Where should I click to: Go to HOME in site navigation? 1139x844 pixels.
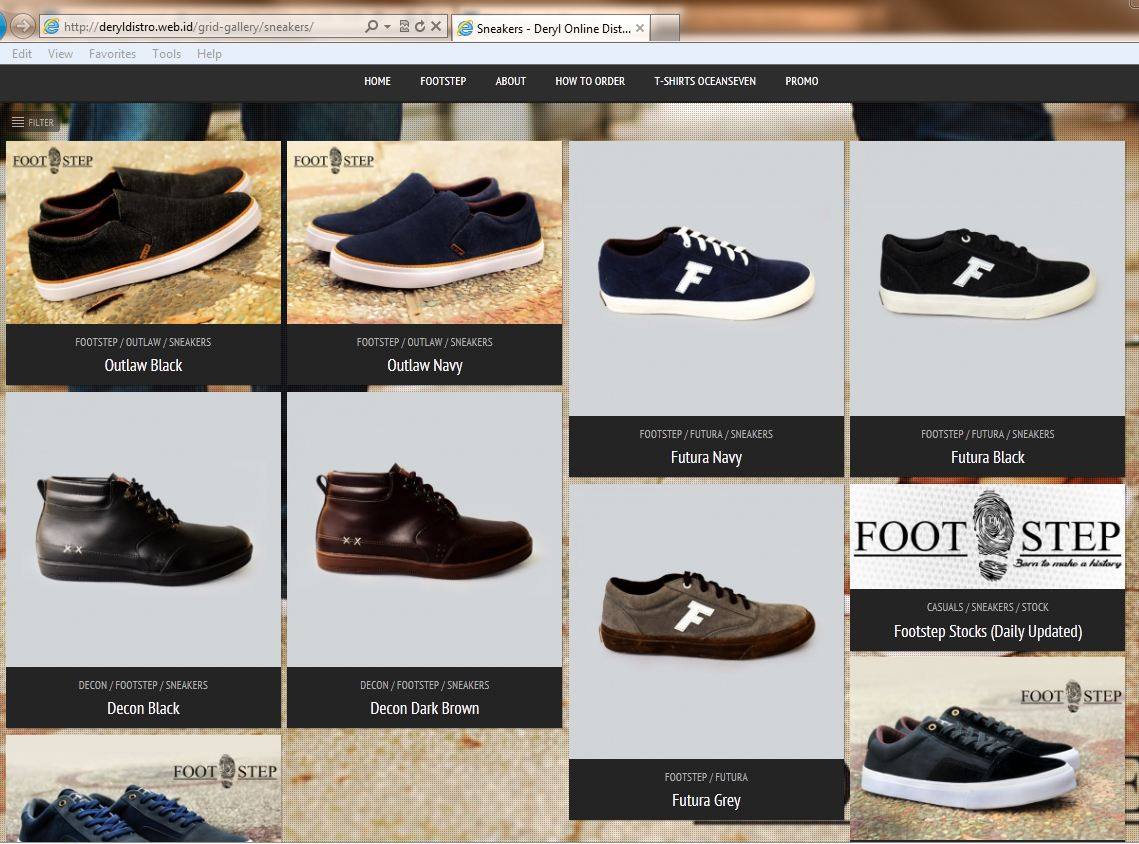pos(377,81)
